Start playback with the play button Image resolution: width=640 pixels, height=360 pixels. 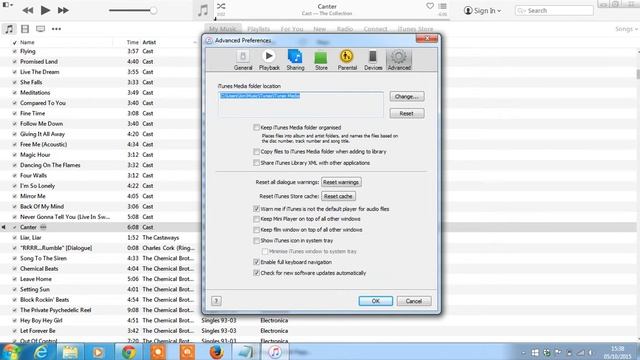pyautogui.click(x=45, y=10)
